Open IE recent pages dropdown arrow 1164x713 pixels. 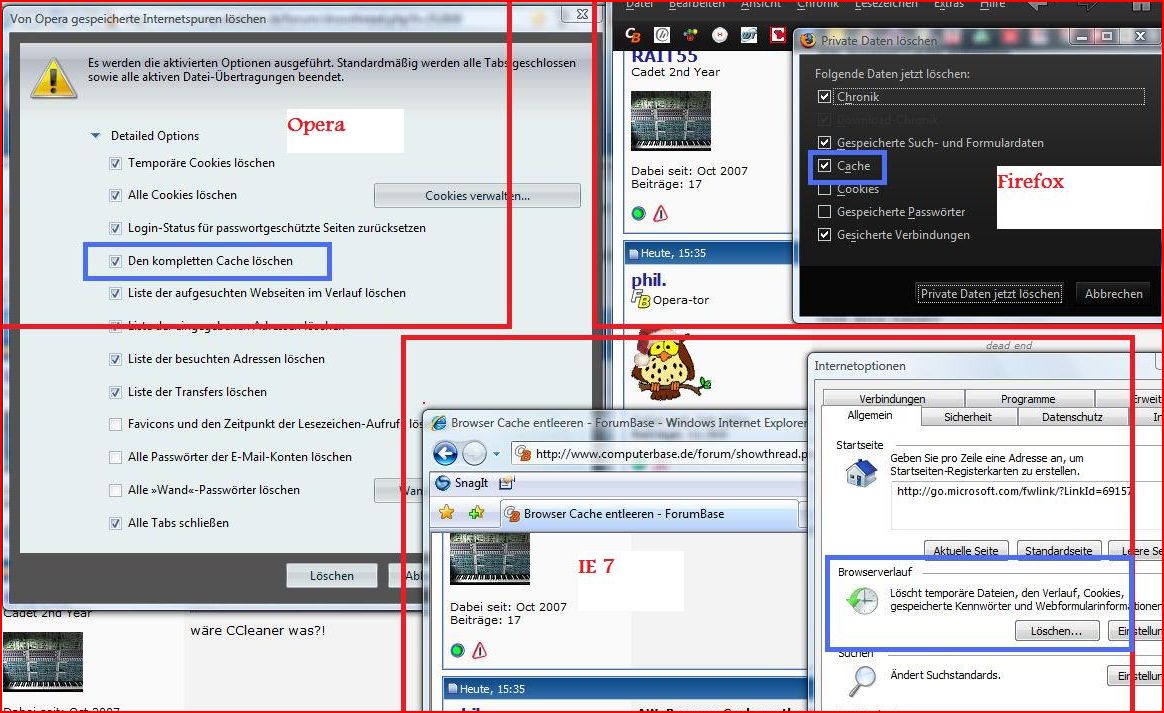[496, 453]
